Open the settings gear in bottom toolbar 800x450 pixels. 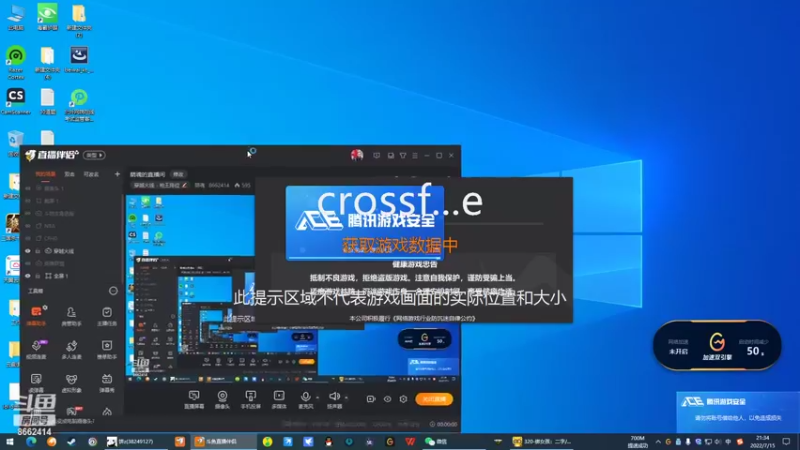click(x=404, y=399)
